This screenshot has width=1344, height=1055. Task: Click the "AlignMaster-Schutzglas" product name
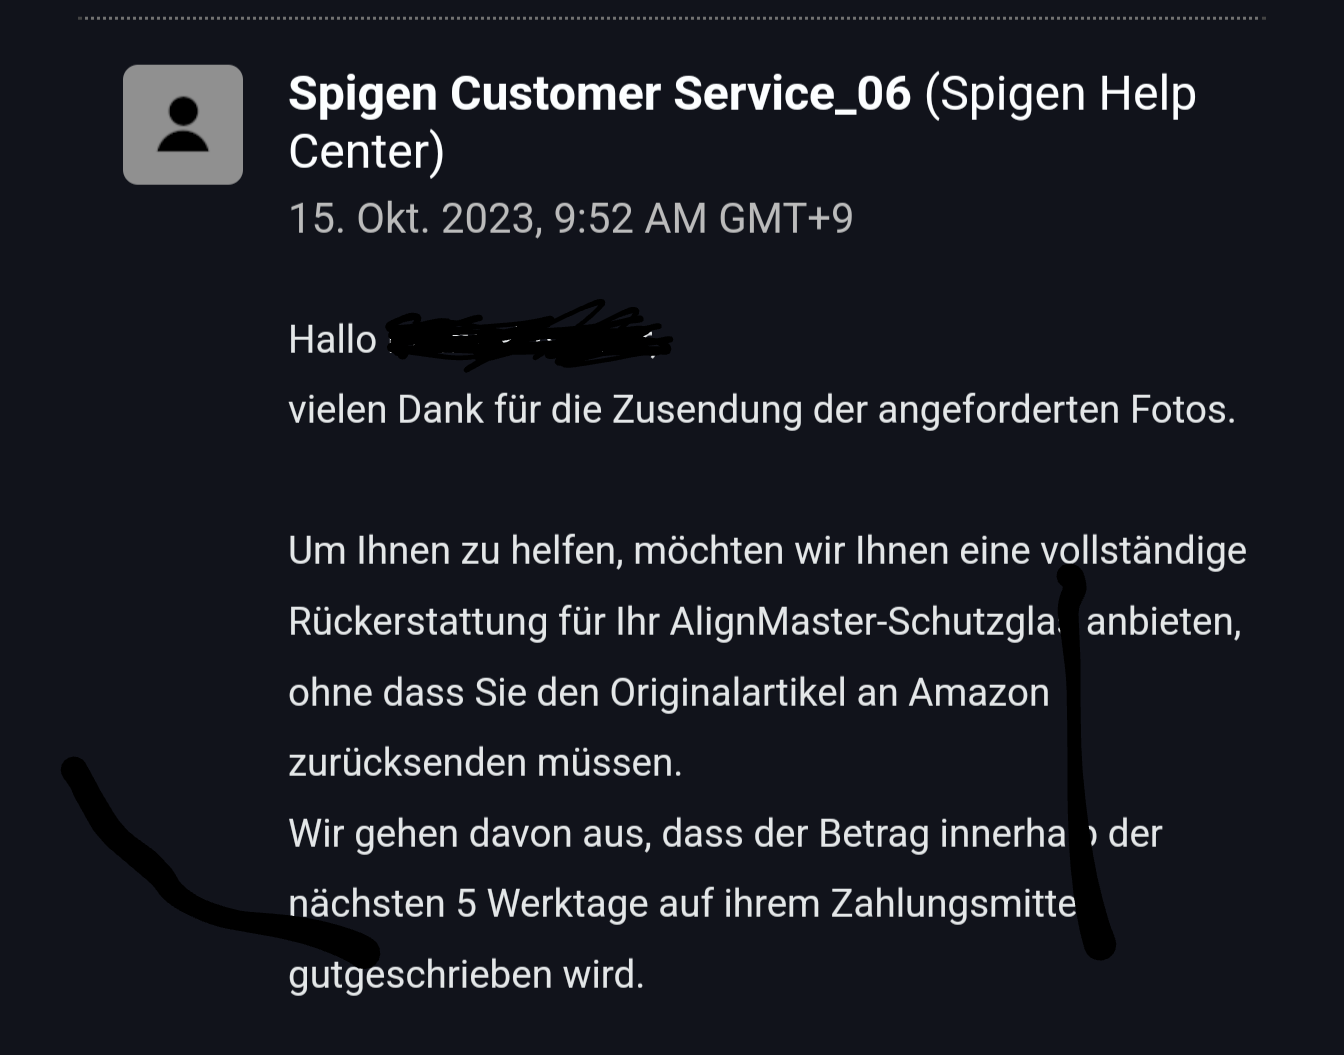[x=865, y=622]
